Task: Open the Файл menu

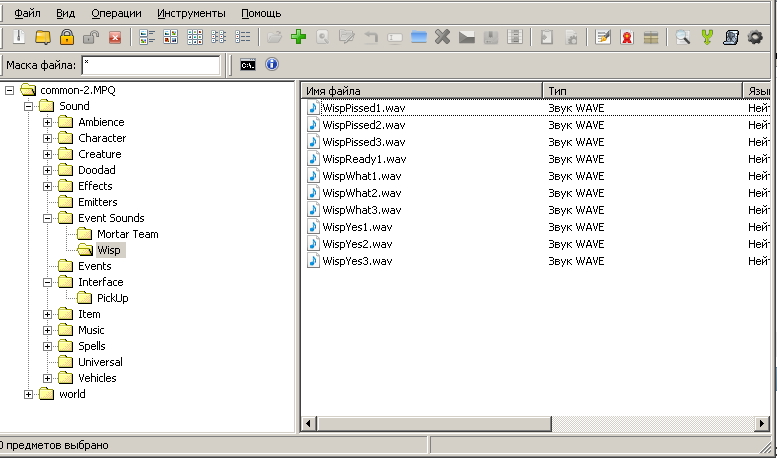Action: coord(27,13)
